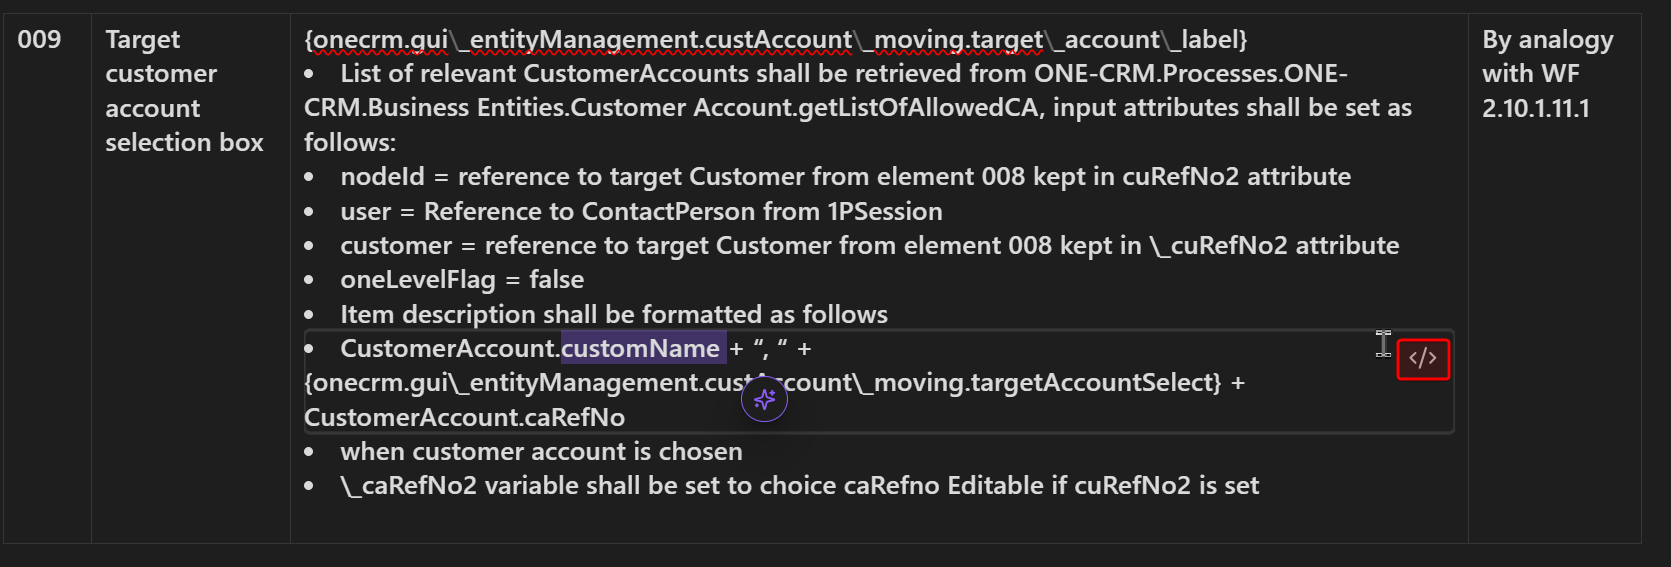Place cursor in the nodeId bullet line
This screenshot has width=1671, height=567.
pos(845,177)
